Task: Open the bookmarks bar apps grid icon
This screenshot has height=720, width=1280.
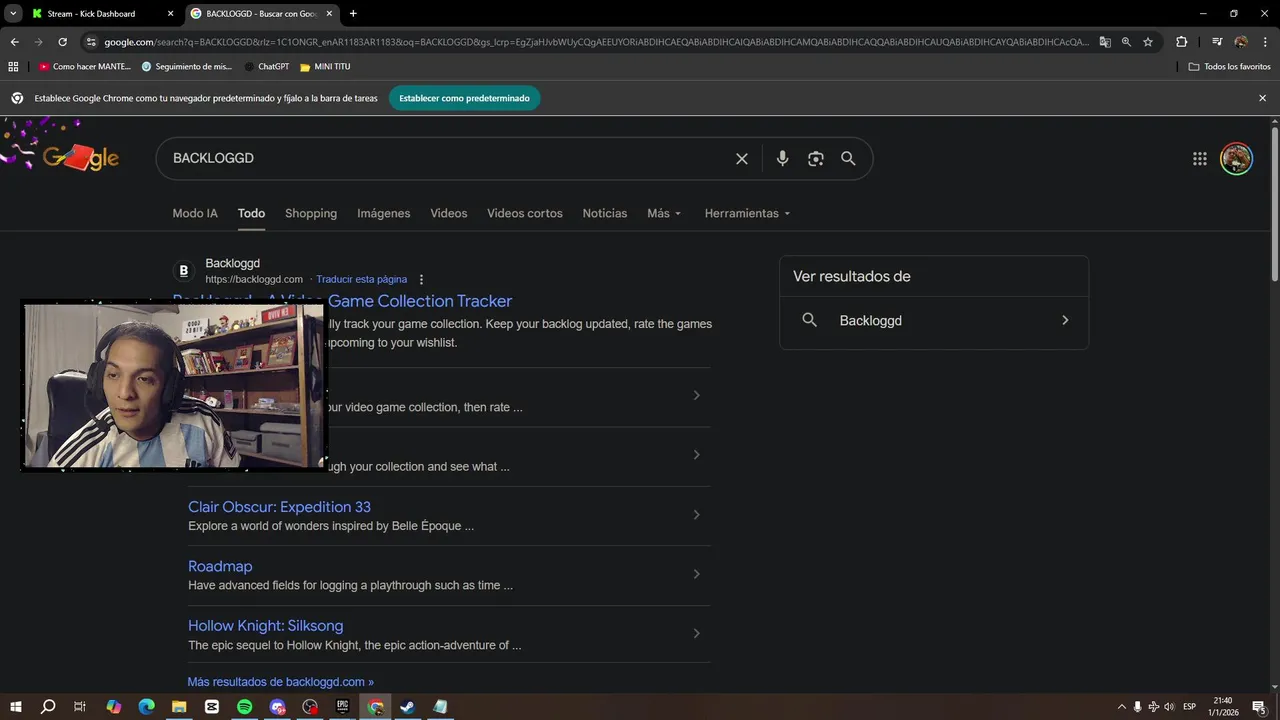Action: 13,66
